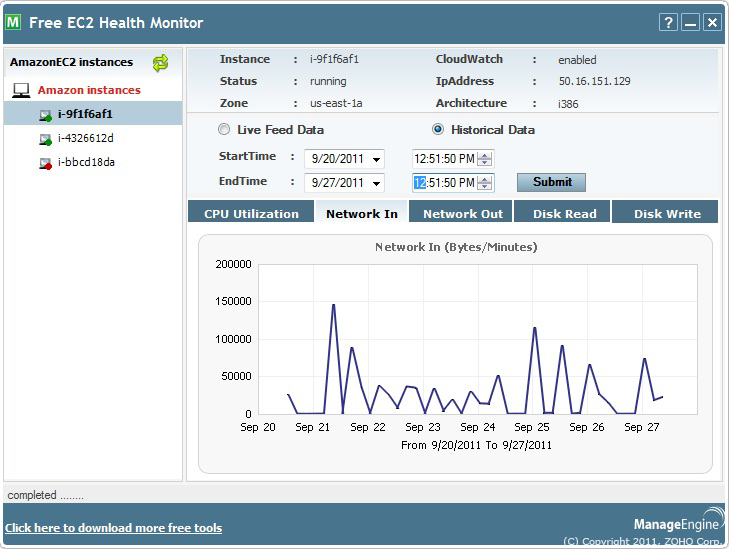Increase EndTime with the up spinner arrow

(484, 179)
